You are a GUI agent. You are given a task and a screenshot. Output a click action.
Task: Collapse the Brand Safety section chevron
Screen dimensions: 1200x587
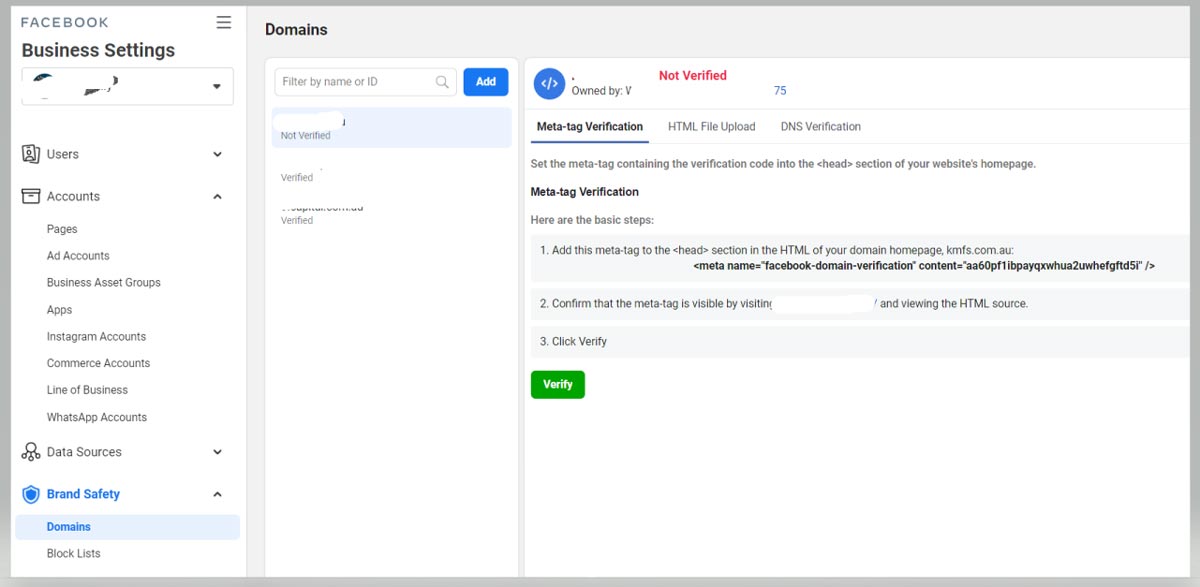coord(217,494)
